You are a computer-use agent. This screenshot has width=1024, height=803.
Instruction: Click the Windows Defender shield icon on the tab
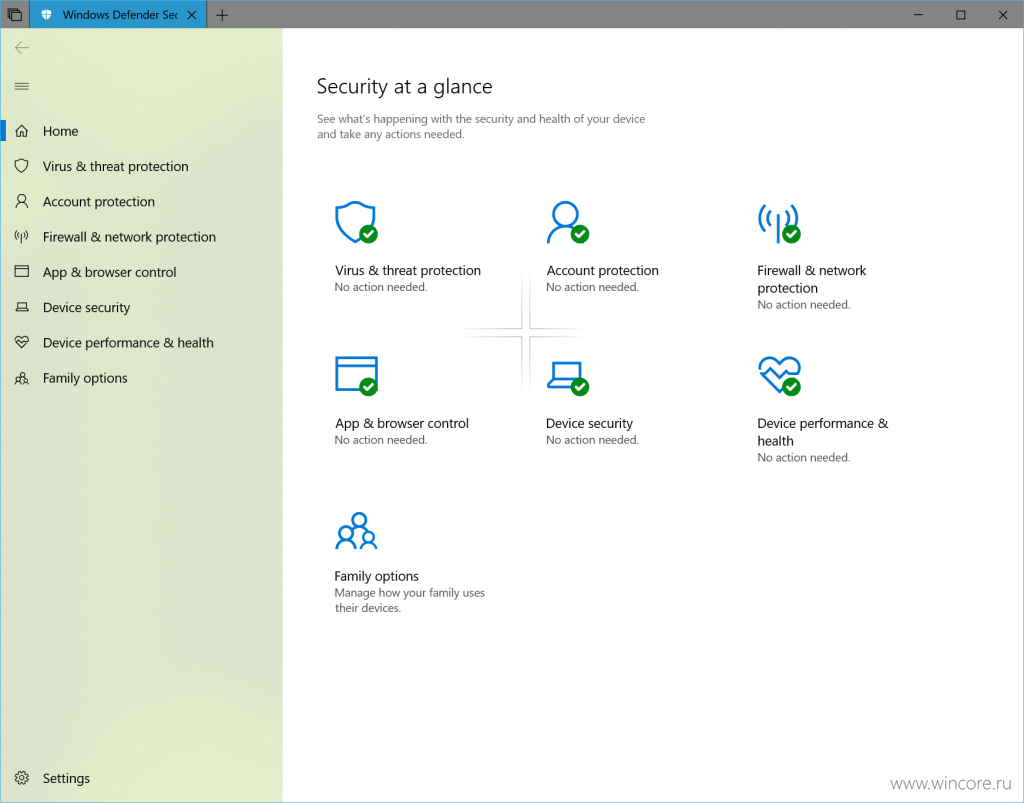46,14
